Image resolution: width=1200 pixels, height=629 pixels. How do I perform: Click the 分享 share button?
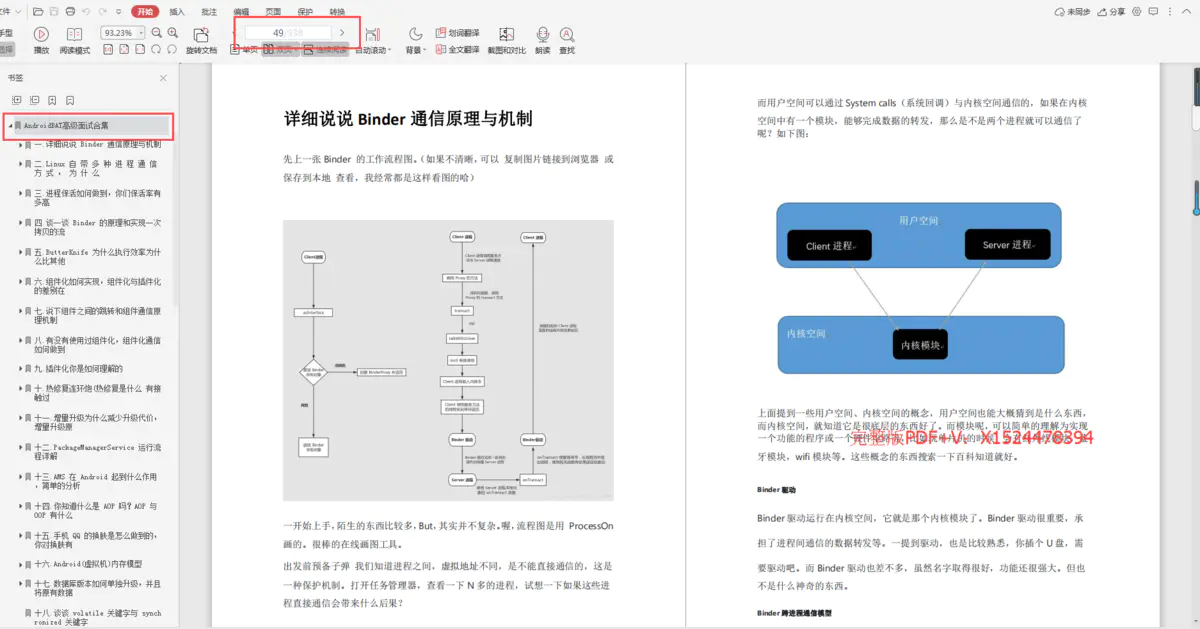(x=1110, y=12)
